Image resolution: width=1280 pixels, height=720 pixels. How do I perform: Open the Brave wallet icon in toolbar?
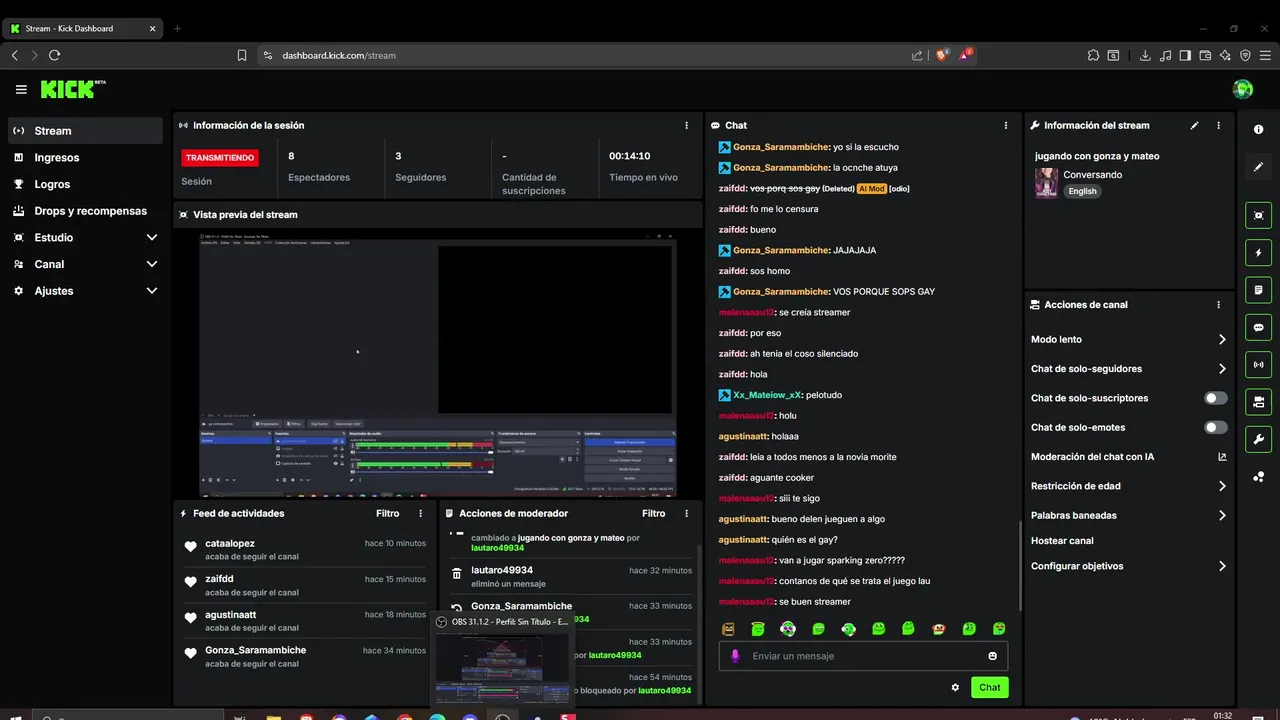coord(1205,55)
